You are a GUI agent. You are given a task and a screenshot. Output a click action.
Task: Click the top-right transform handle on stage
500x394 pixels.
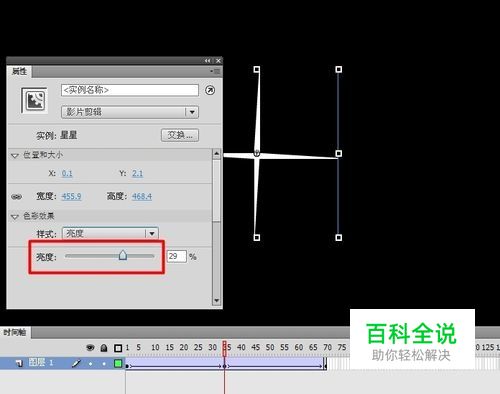click(339, 69)
